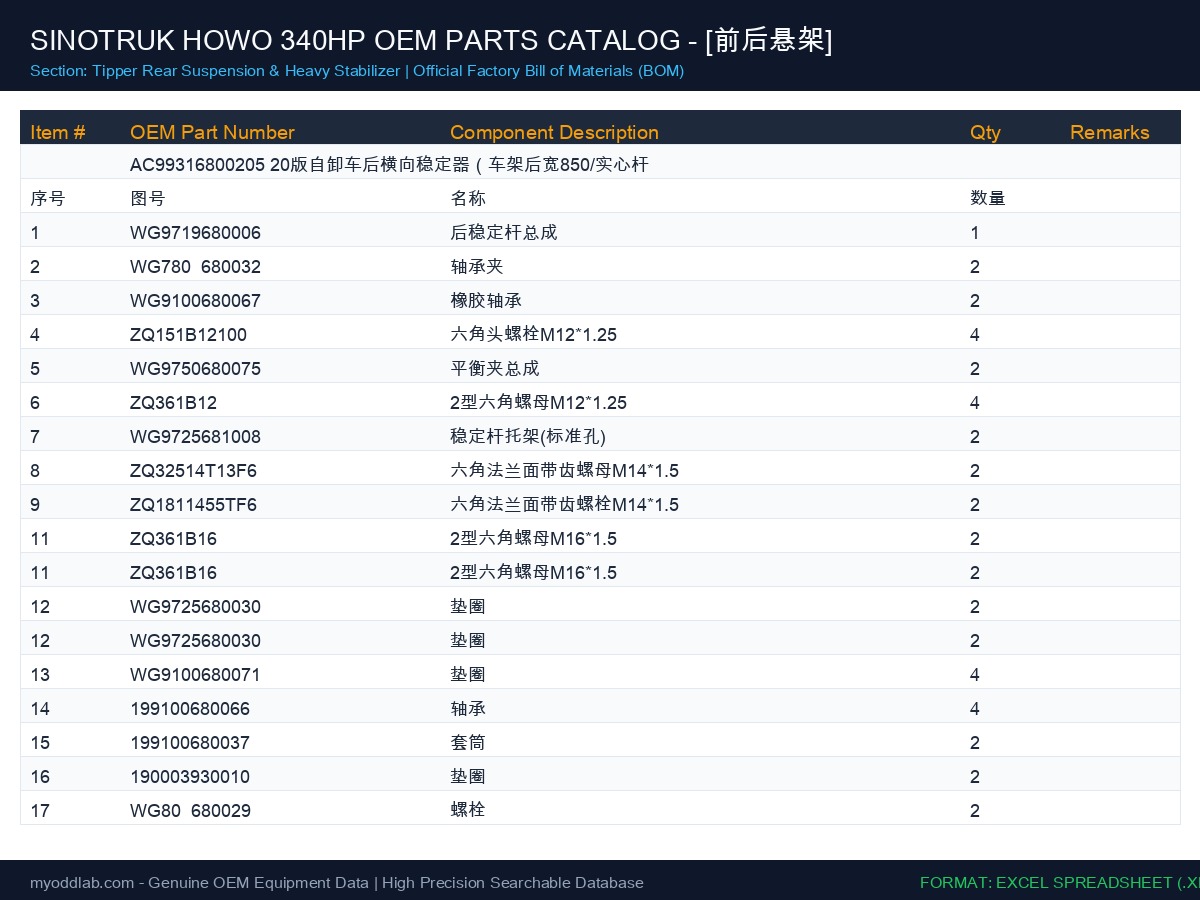Select description 橡胶轴承
Image resolution: width=1200 pixels, height=900 pixels.
pos(486,300)
